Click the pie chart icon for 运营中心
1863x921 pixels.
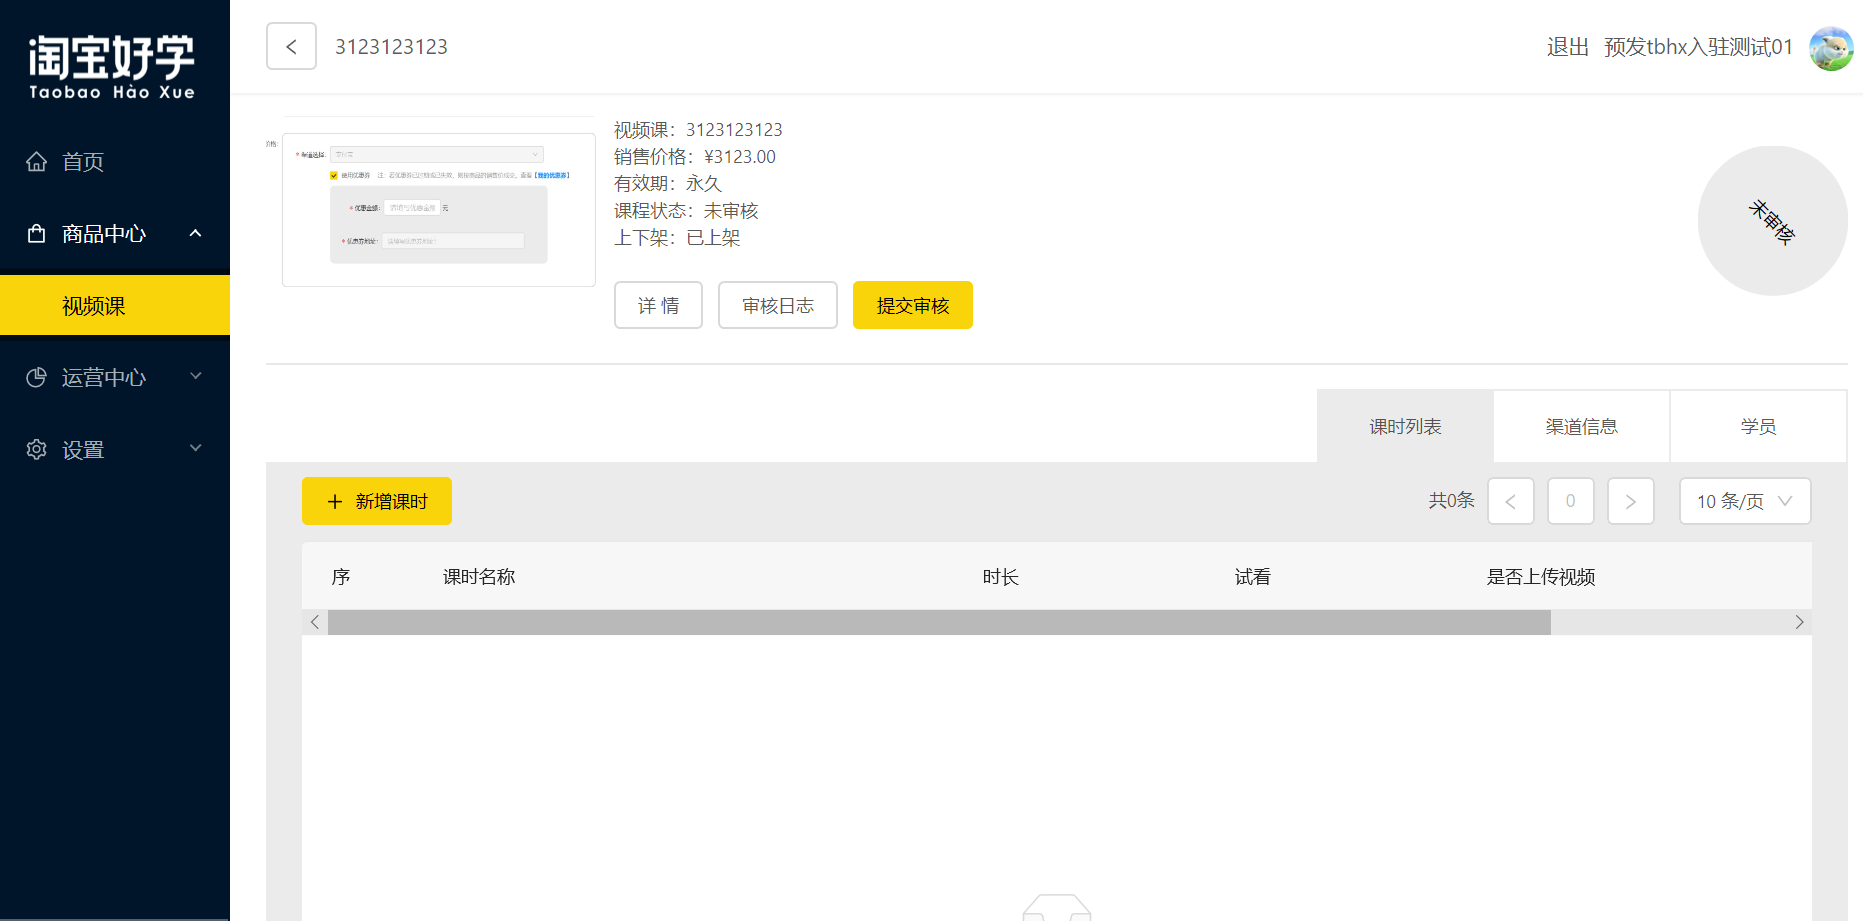[37, 377]
